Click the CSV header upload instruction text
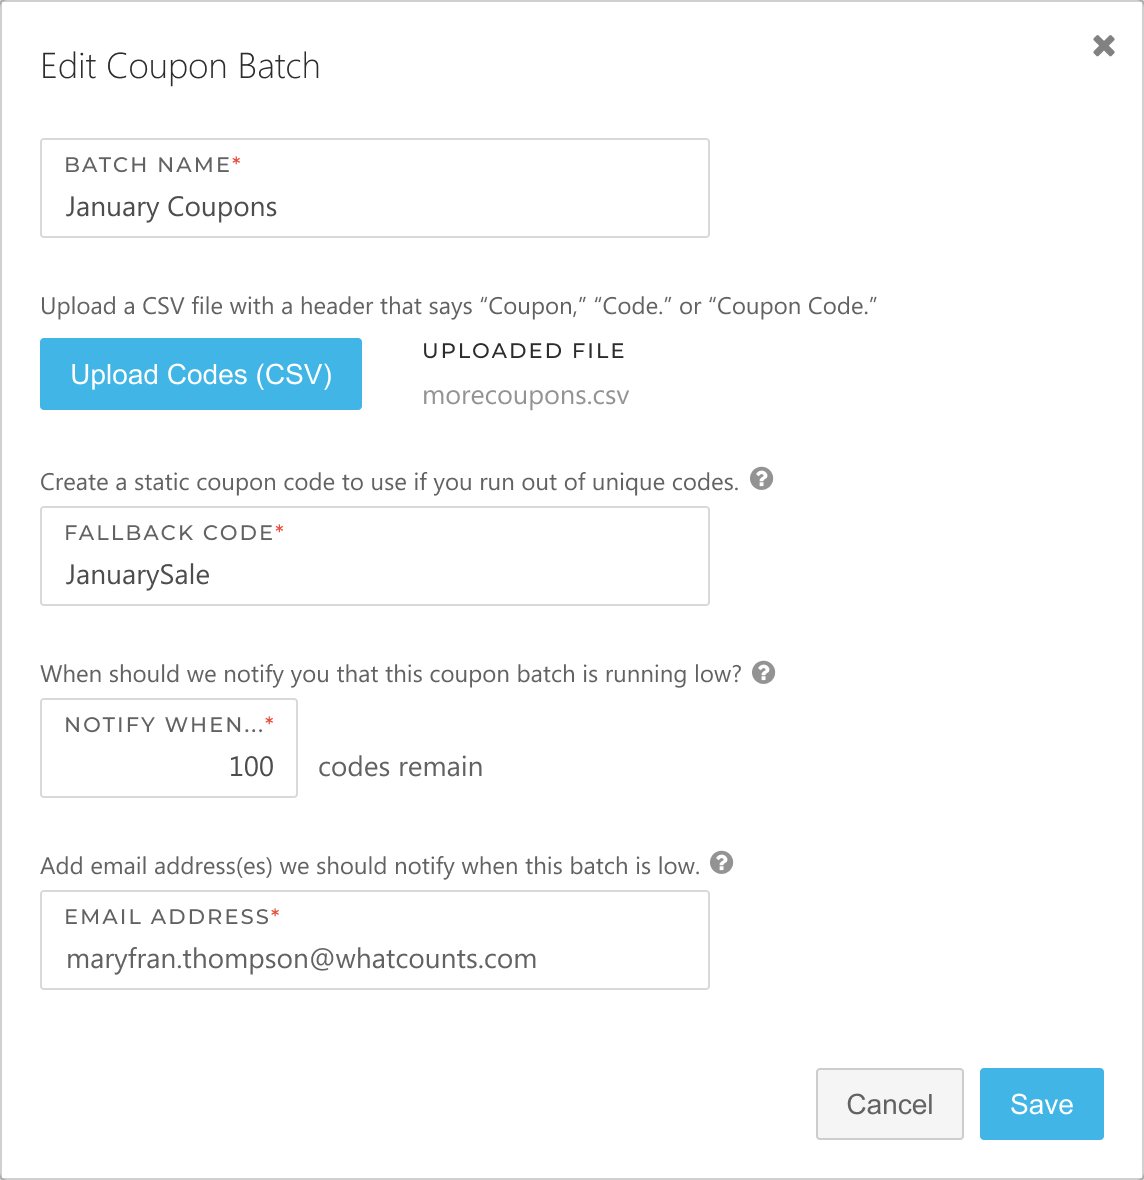Viewport: 1144px width, 1180px height. click(x=458, y=306)
